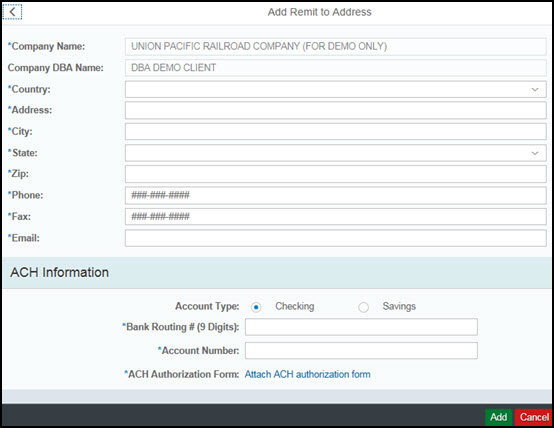Expand the State dropdown chevron
Screen dimensions: 554x428
coord(535,153)
